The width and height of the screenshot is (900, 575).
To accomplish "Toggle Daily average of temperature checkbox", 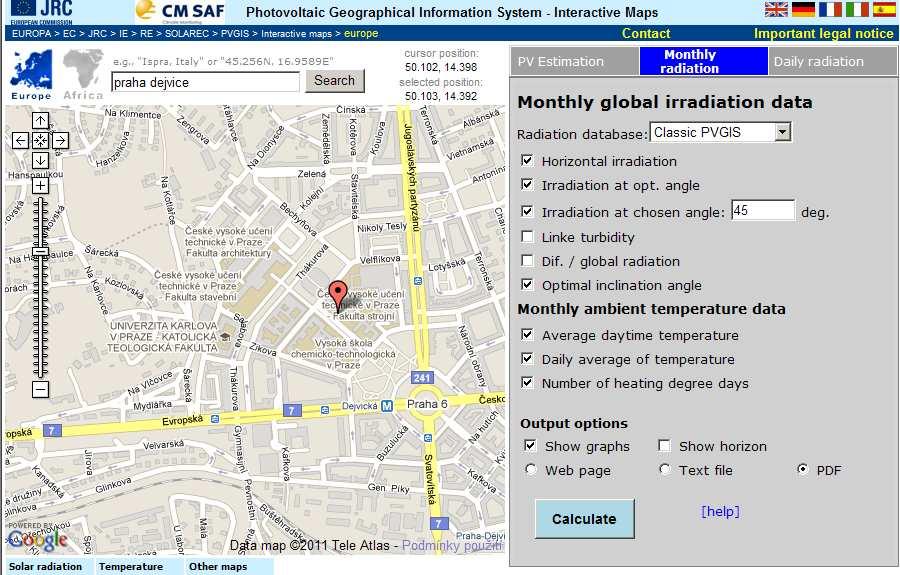I will pyautogui.click(x=527, y=358).
